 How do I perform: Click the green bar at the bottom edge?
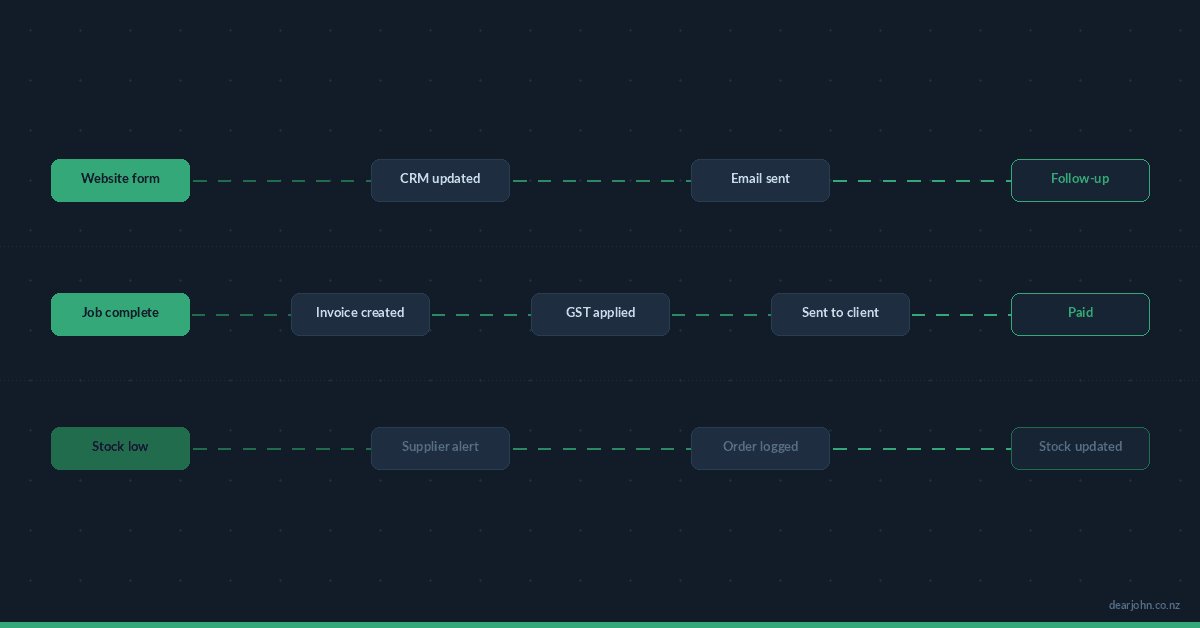600,625
